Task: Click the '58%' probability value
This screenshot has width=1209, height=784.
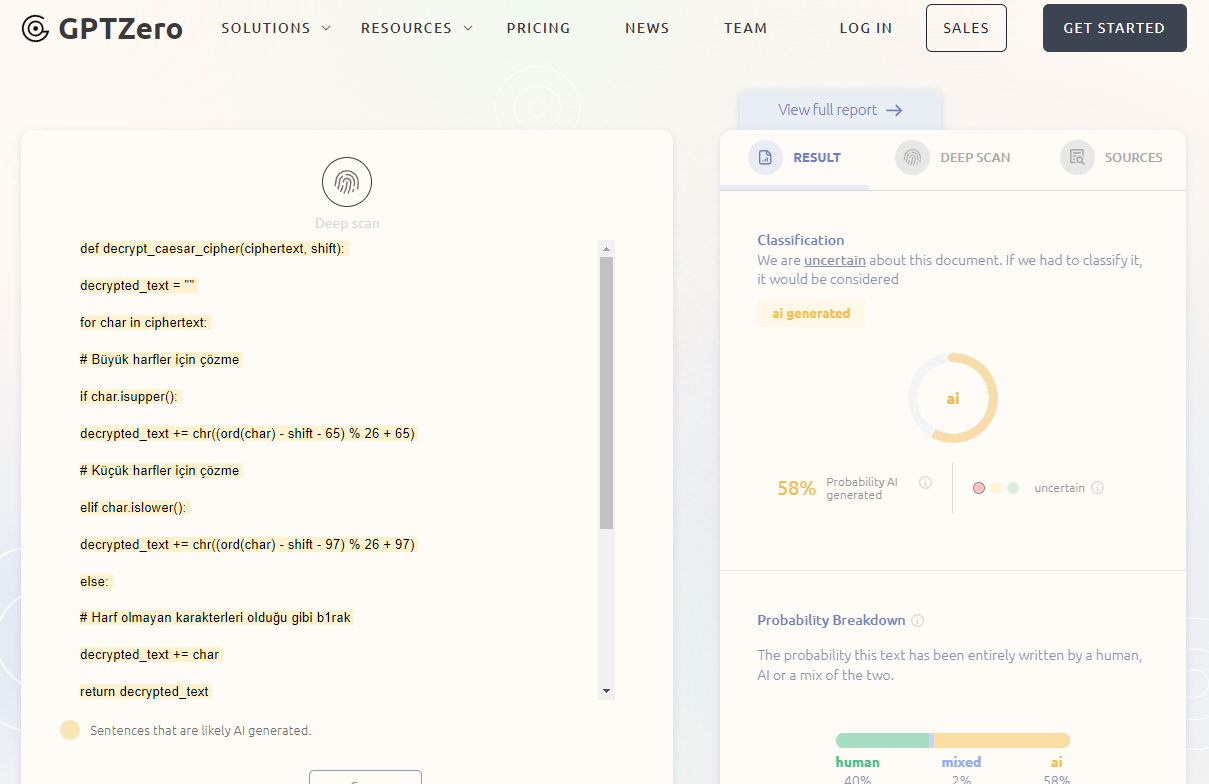Action: [796, 488]
